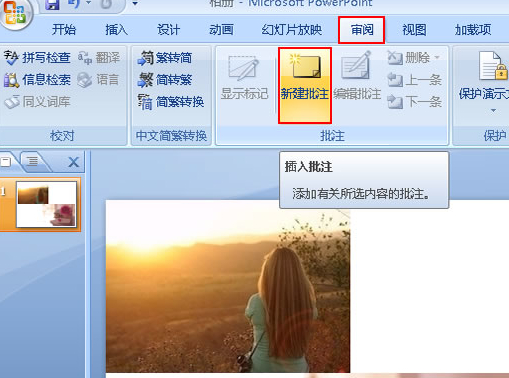The width and height of the screenshot is (509, 378).
Task: Click 新建批注 new comment button
Action: [x=305, y=85]
